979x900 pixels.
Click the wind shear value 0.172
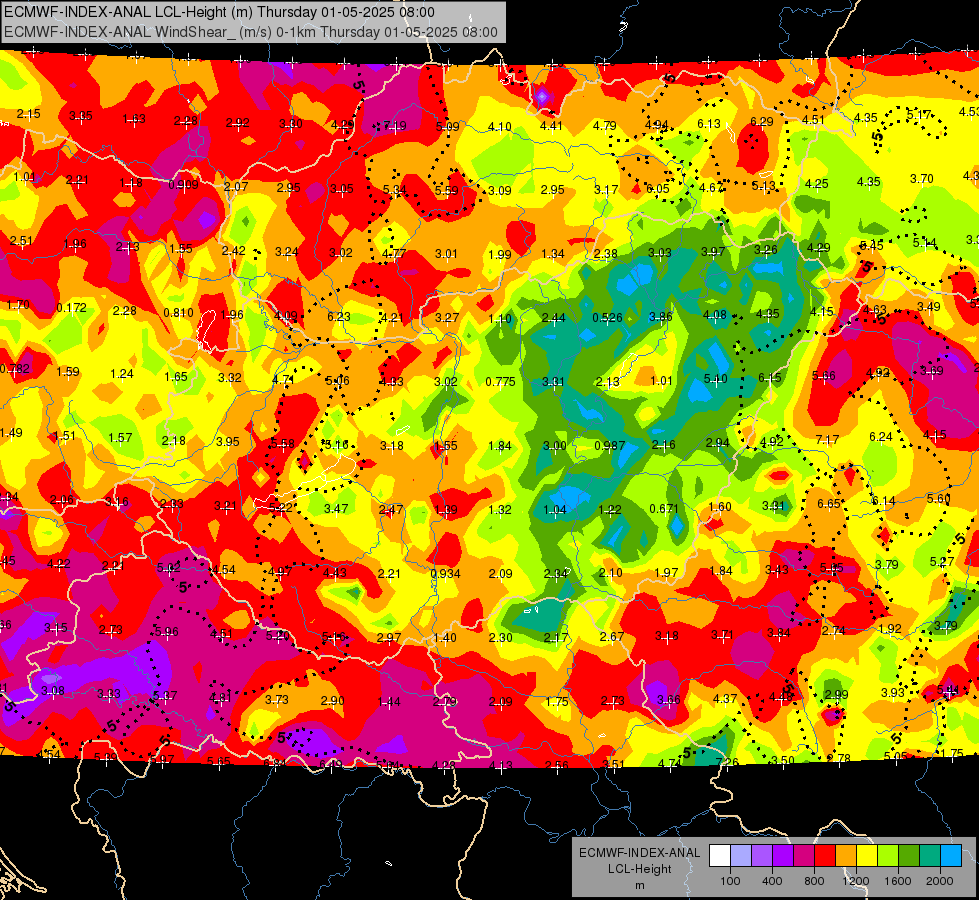tap(71, 307)
